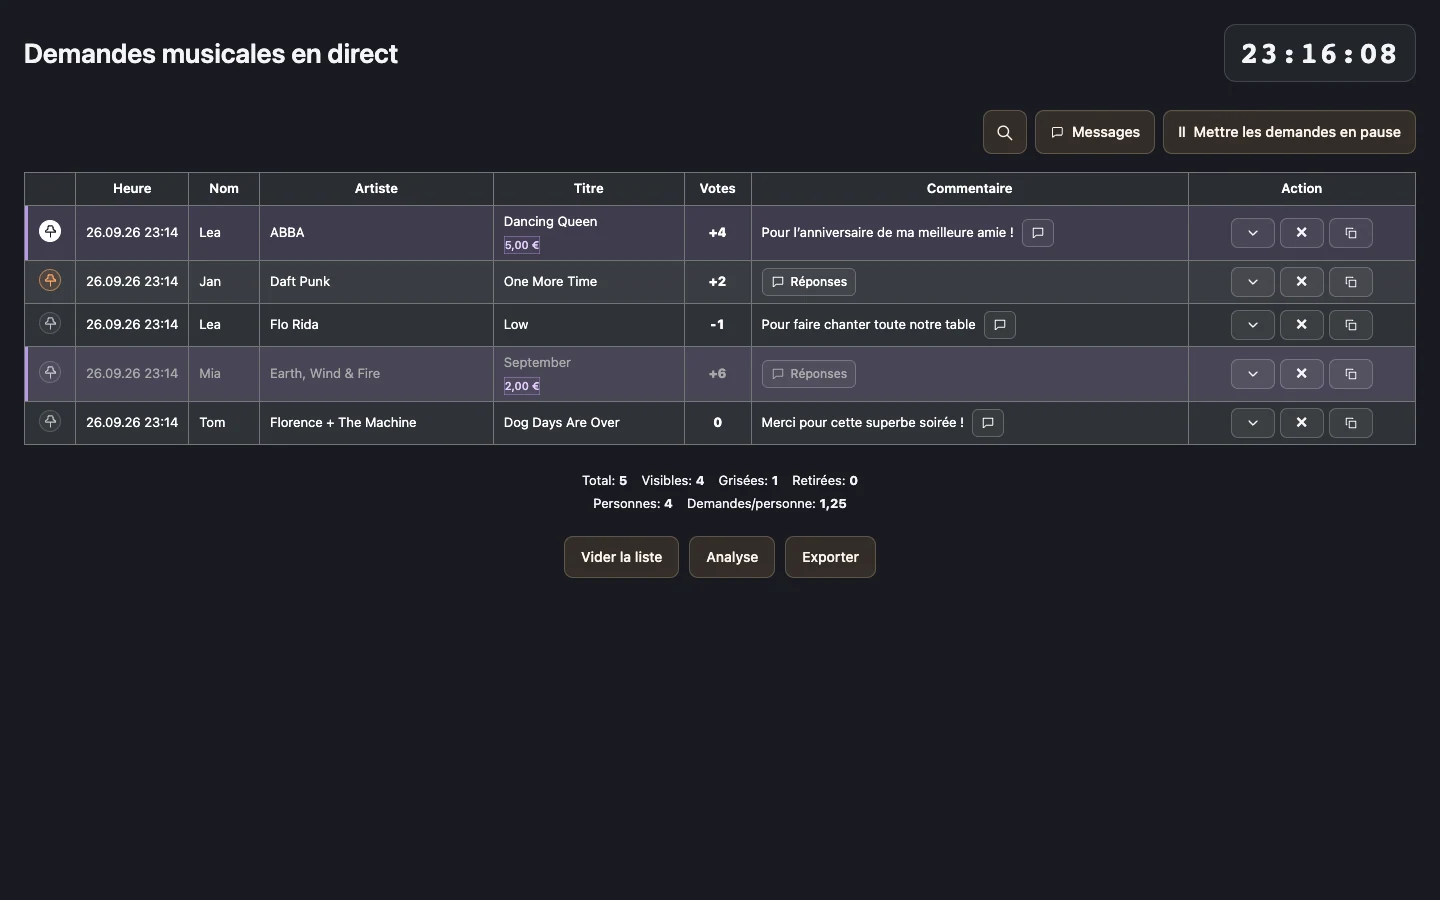1440x900 pixels.
Task: Toggle pin on ABBA row
Action: [50, 231]
